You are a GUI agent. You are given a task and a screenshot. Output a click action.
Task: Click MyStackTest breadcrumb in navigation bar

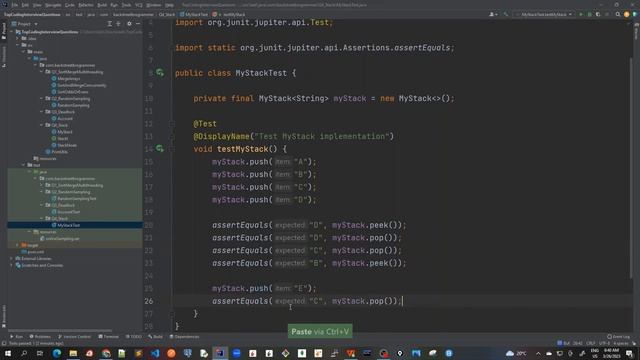tap(193, 14)
